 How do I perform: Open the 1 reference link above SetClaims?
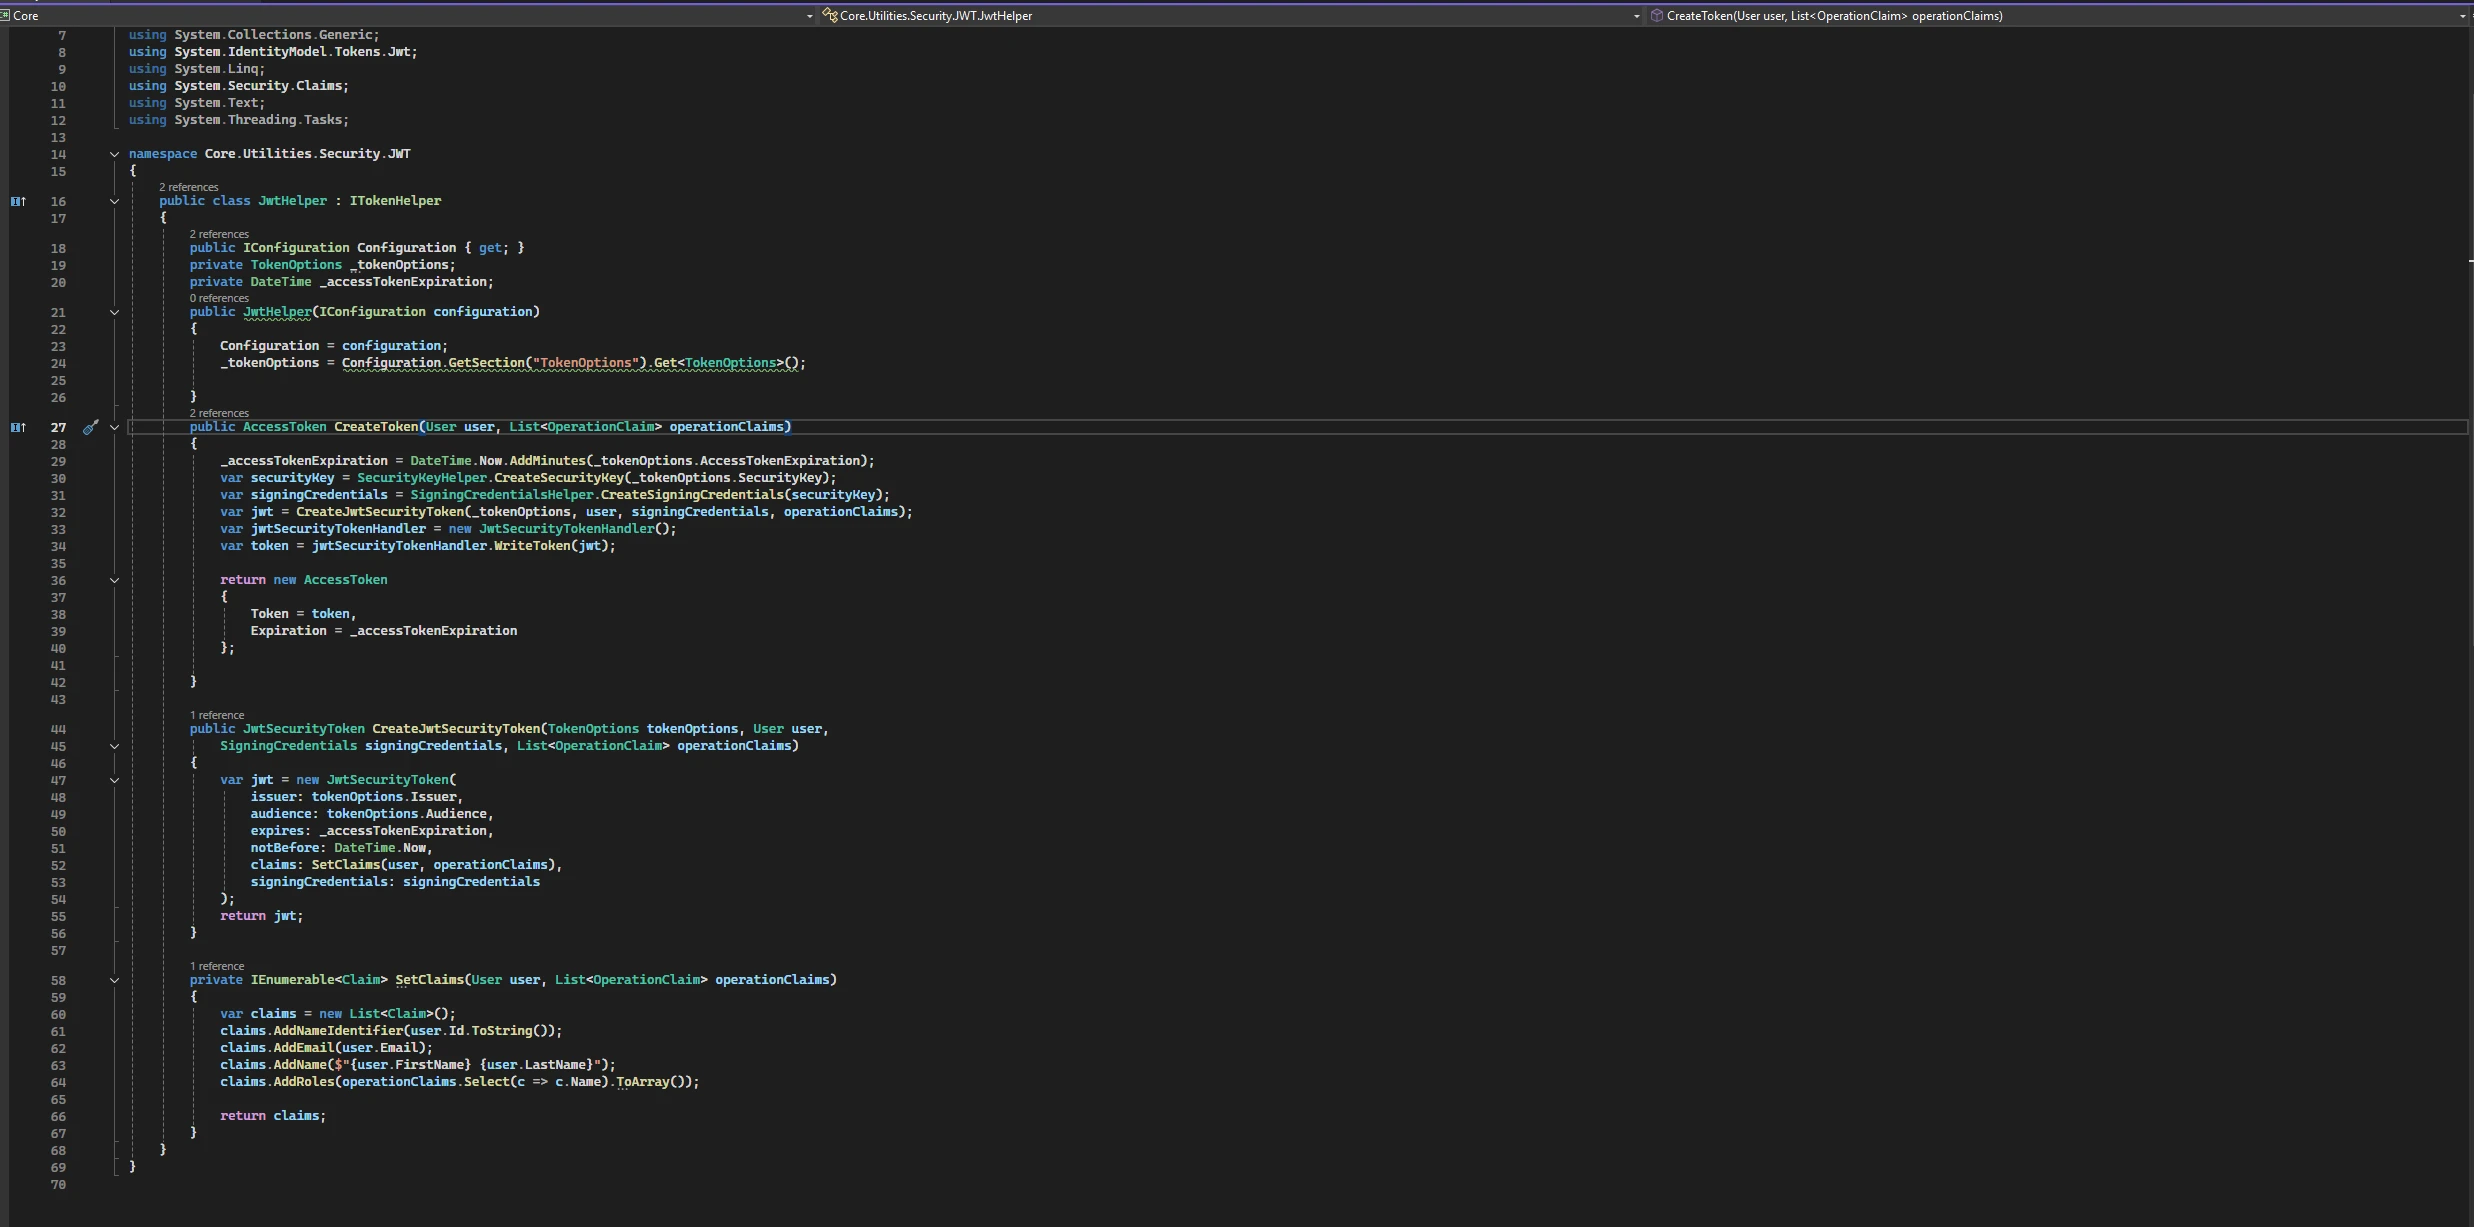pos(217,966)
